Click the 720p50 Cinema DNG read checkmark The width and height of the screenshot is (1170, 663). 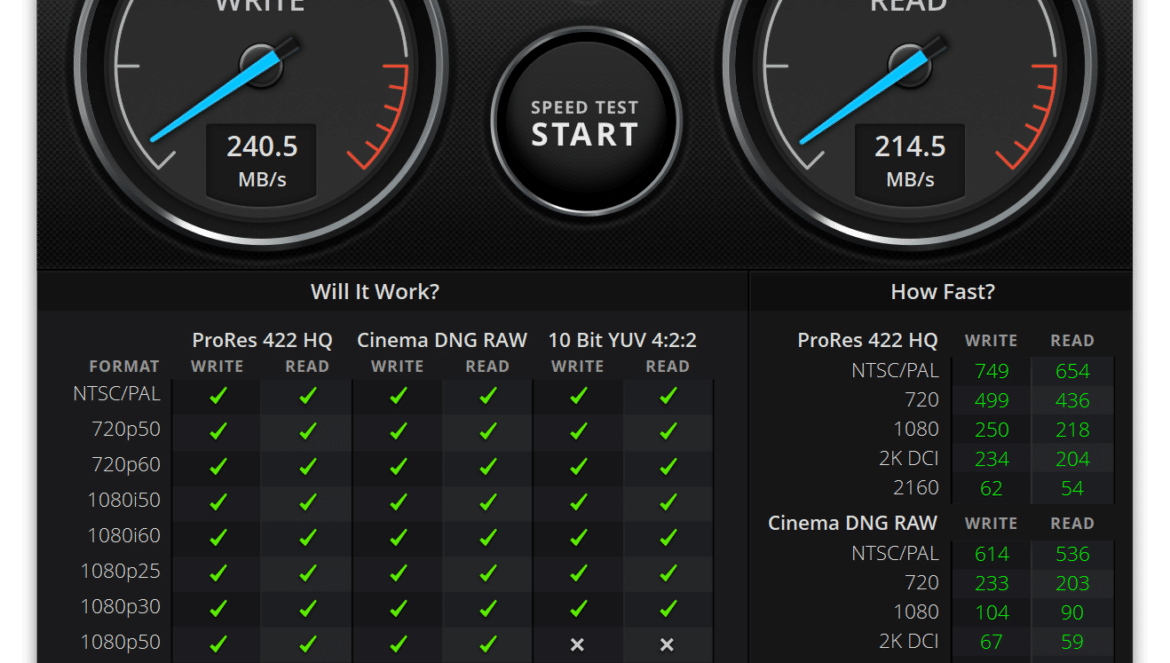click(488, 430)
